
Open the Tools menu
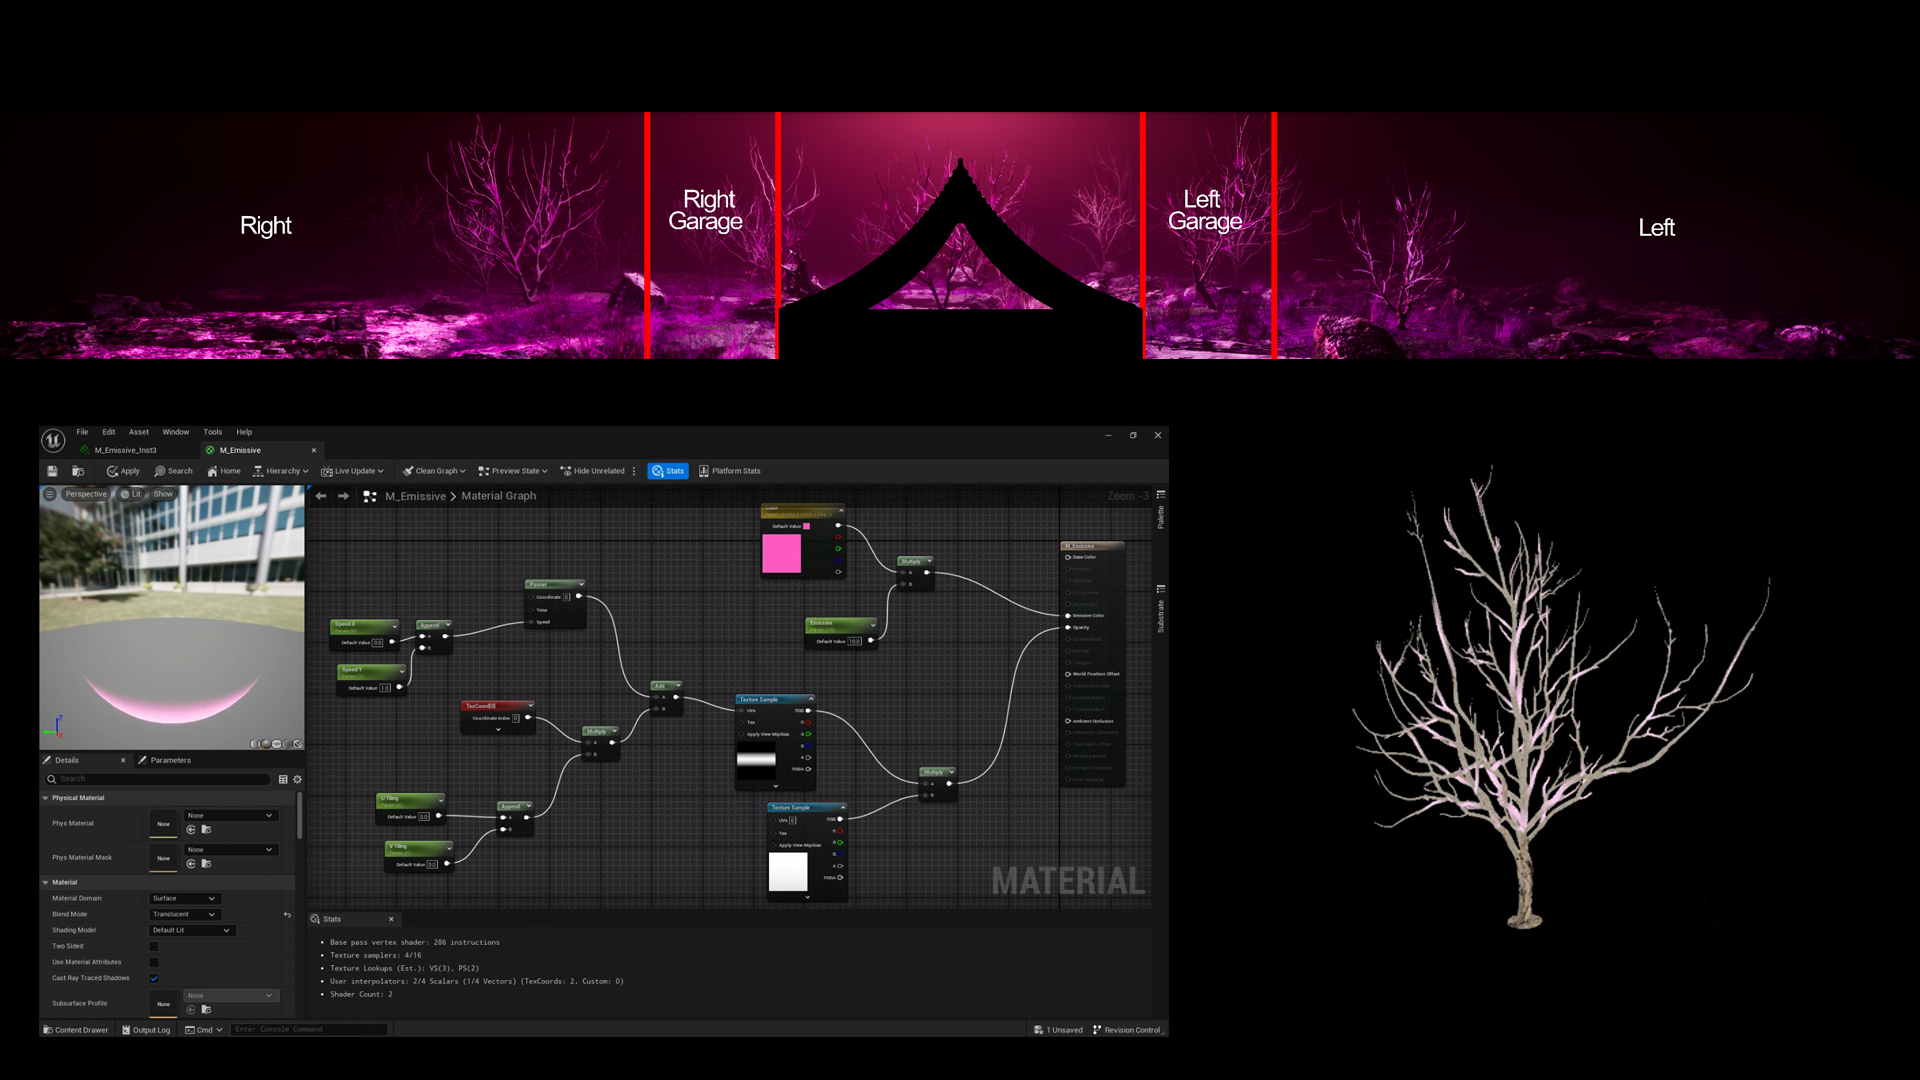click(x=212, y=432)
